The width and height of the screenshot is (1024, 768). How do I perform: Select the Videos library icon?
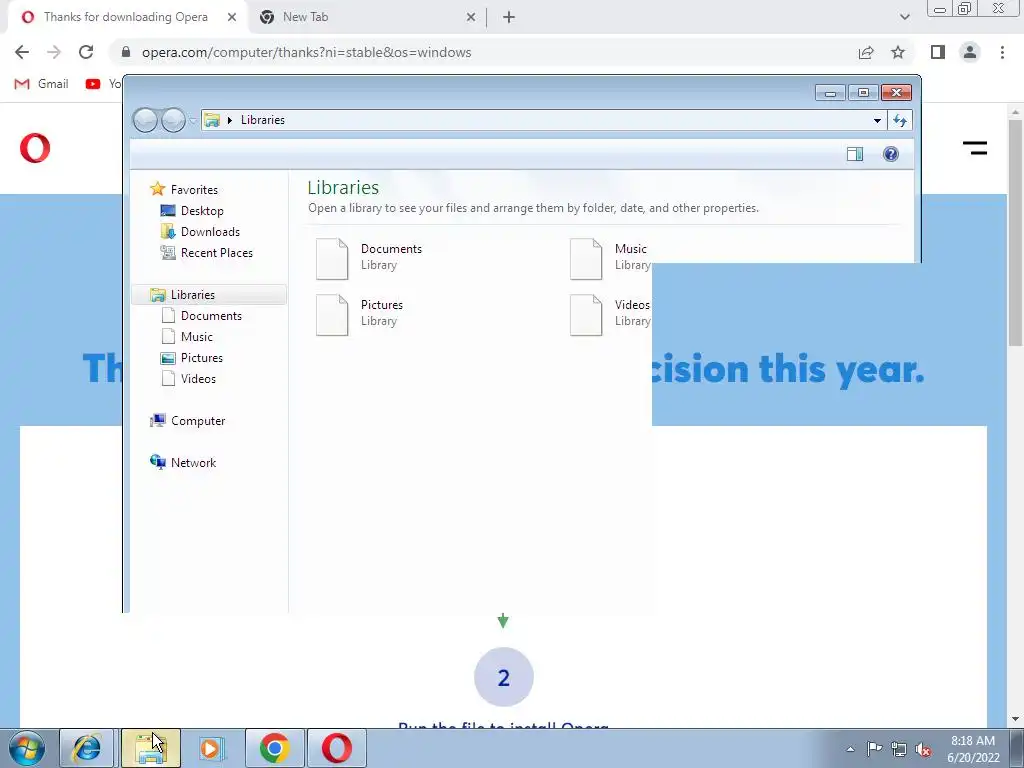point(586,315)
